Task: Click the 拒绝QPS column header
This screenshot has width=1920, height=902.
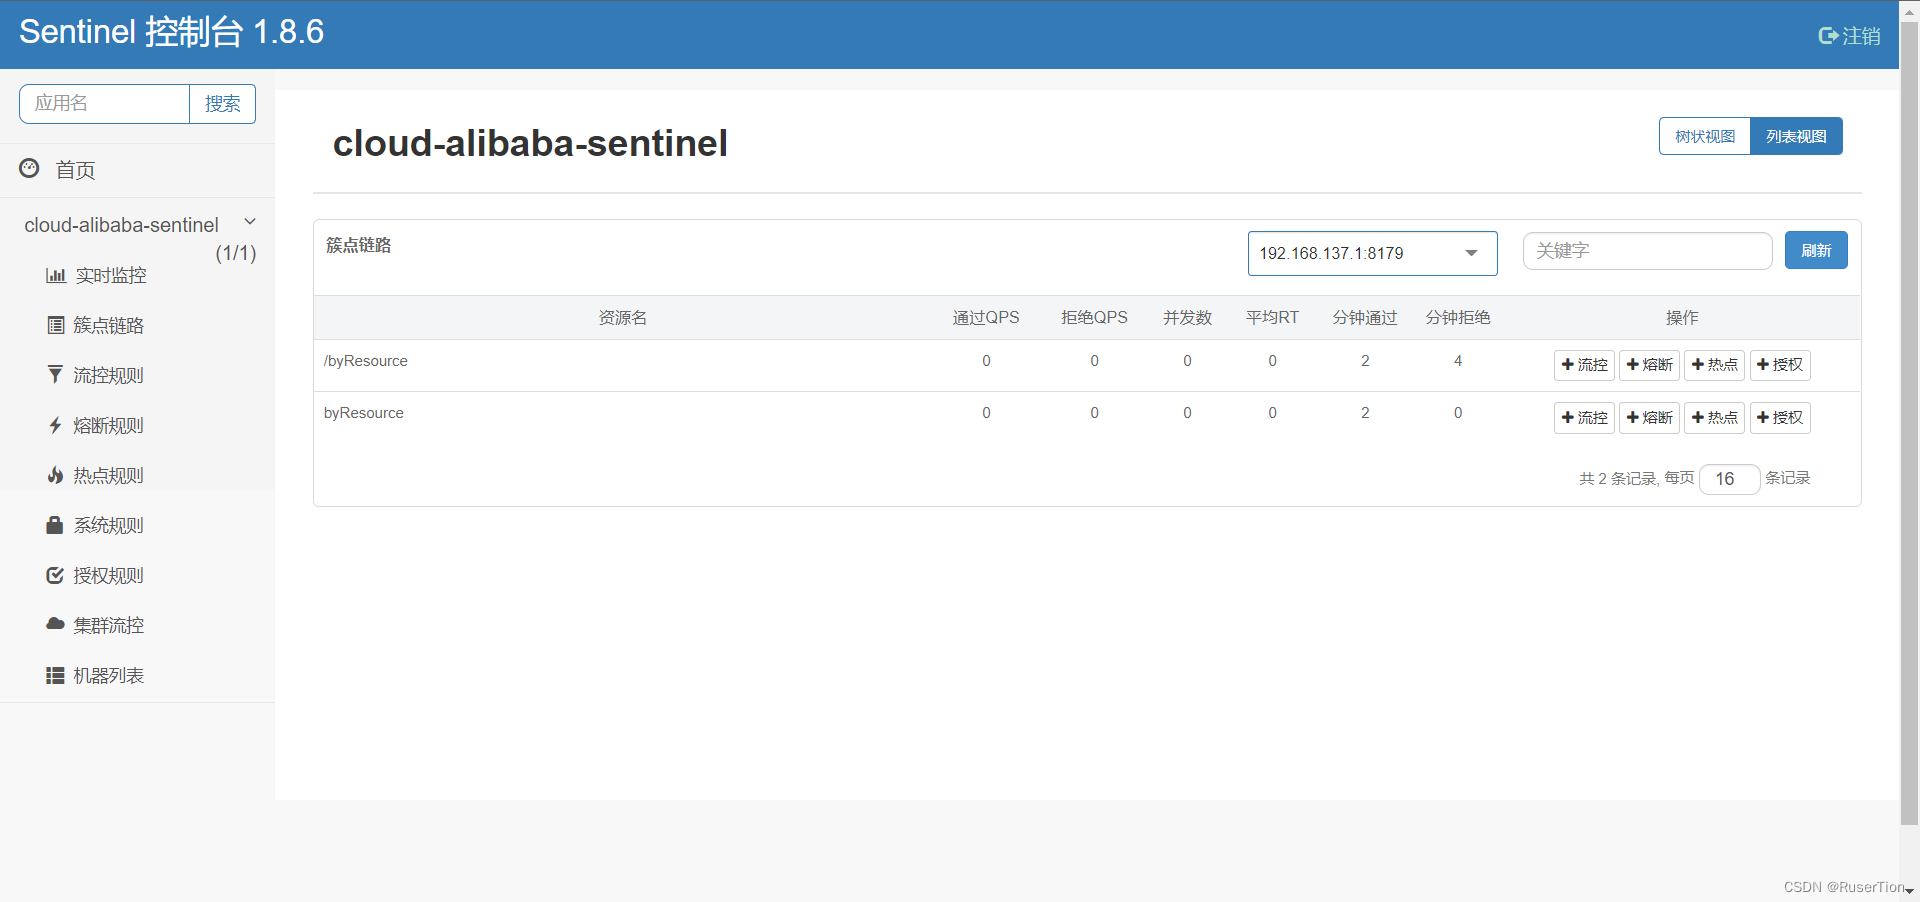Action: point(1094,318)
